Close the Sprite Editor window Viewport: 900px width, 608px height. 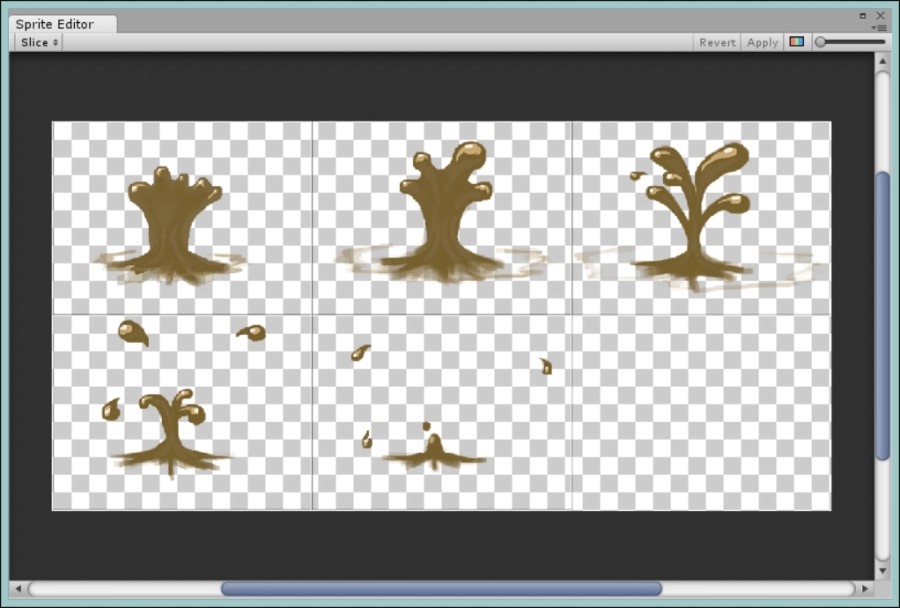[x=880, y=16]
